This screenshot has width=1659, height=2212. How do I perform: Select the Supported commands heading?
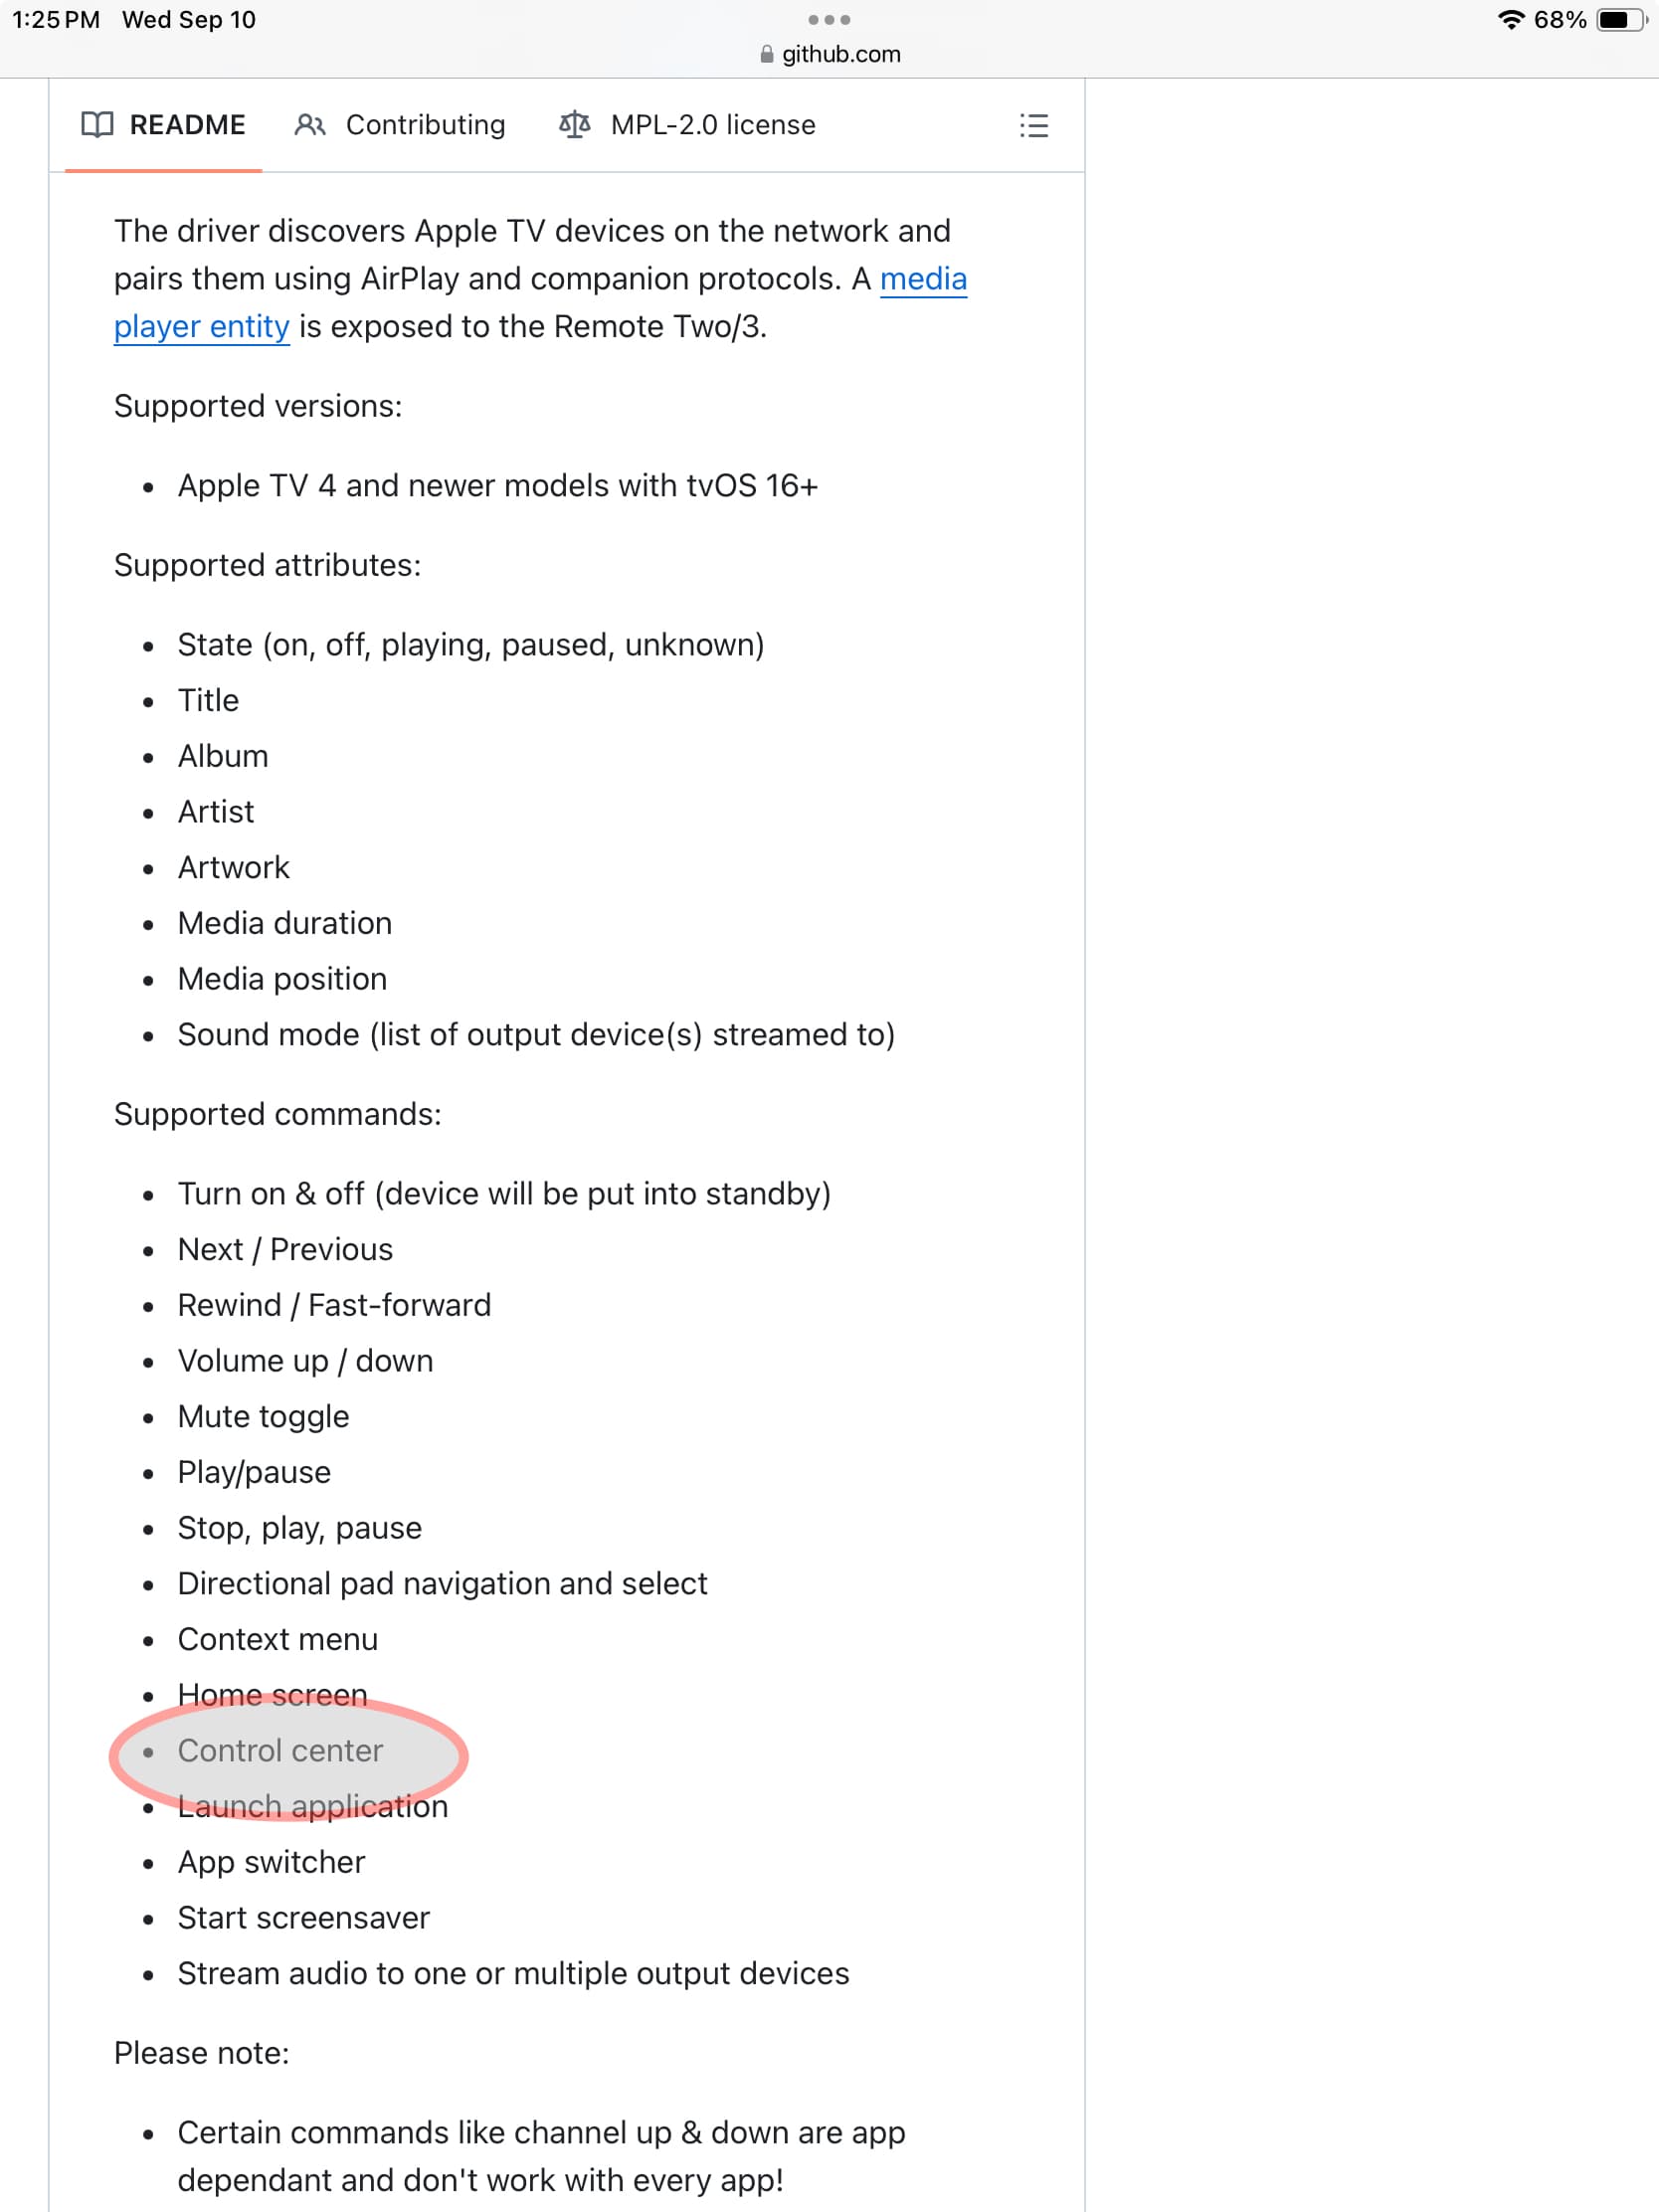point(278,1112)
